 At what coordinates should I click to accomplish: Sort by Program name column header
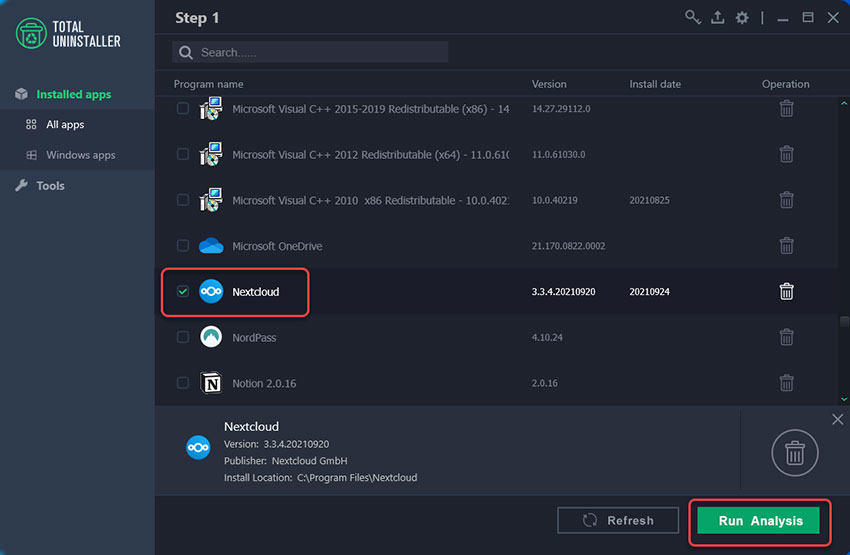tap(208, 84)
